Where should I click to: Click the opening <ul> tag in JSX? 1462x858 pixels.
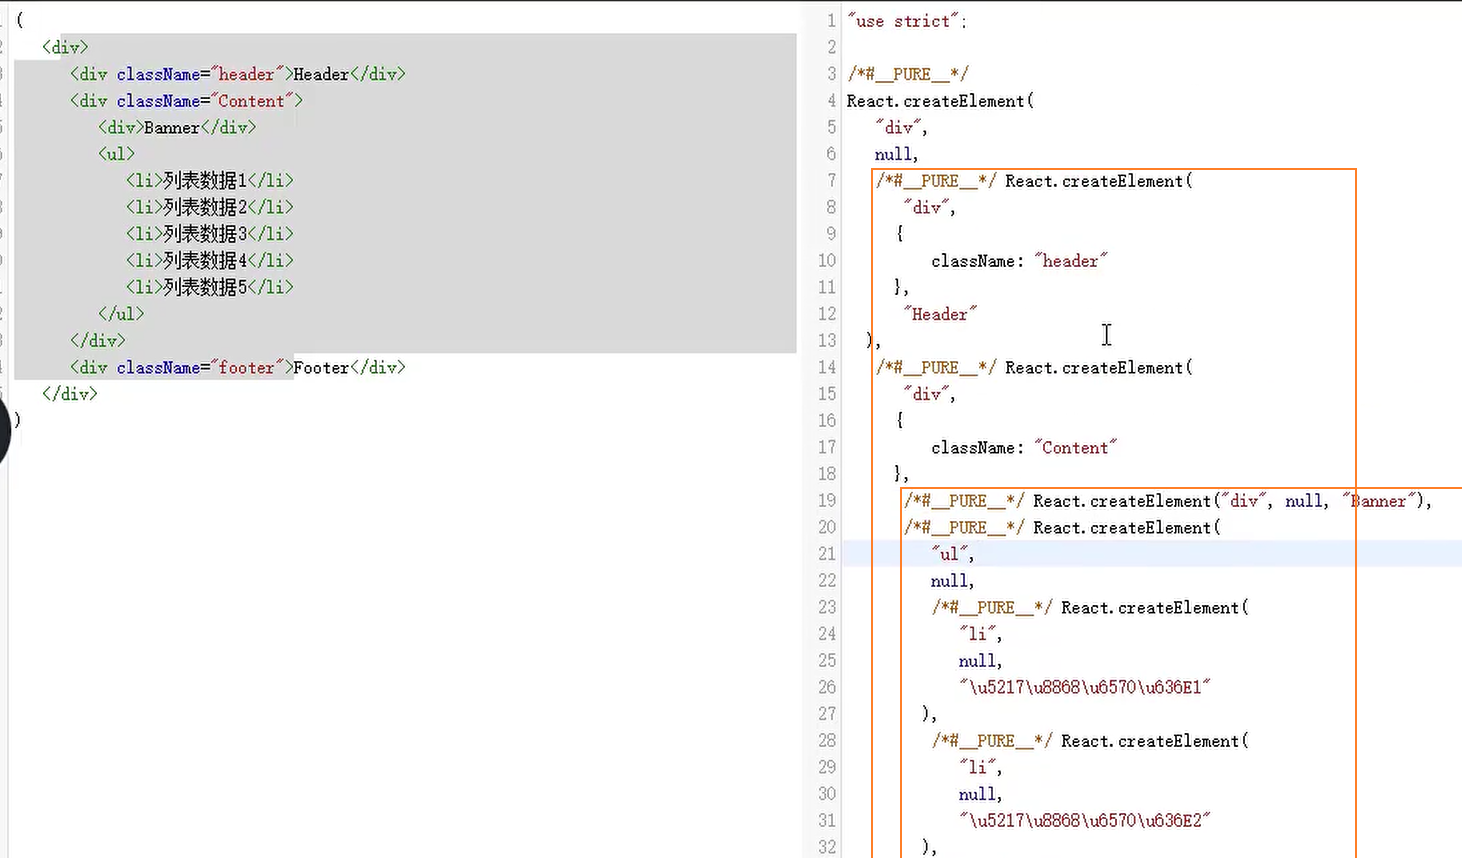point(116,154)
